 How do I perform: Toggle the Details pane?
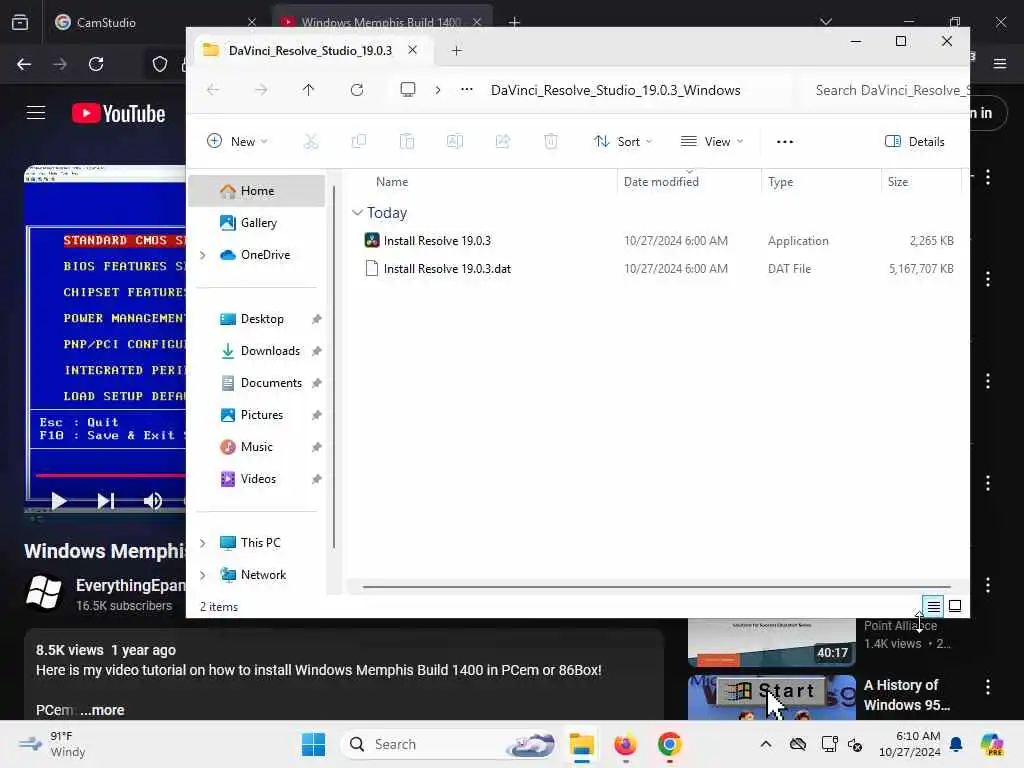tap(914, 142)
